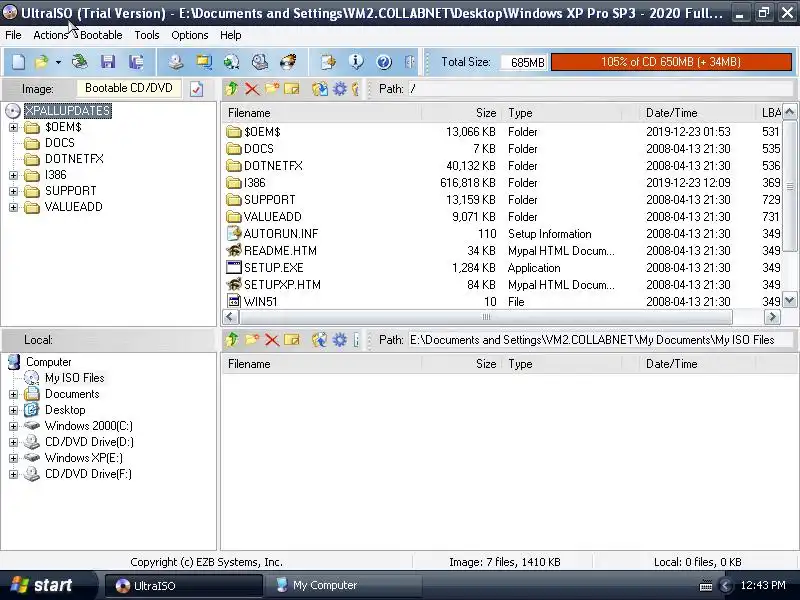Expand the I386 folder tree node

(x=13, y=175)
